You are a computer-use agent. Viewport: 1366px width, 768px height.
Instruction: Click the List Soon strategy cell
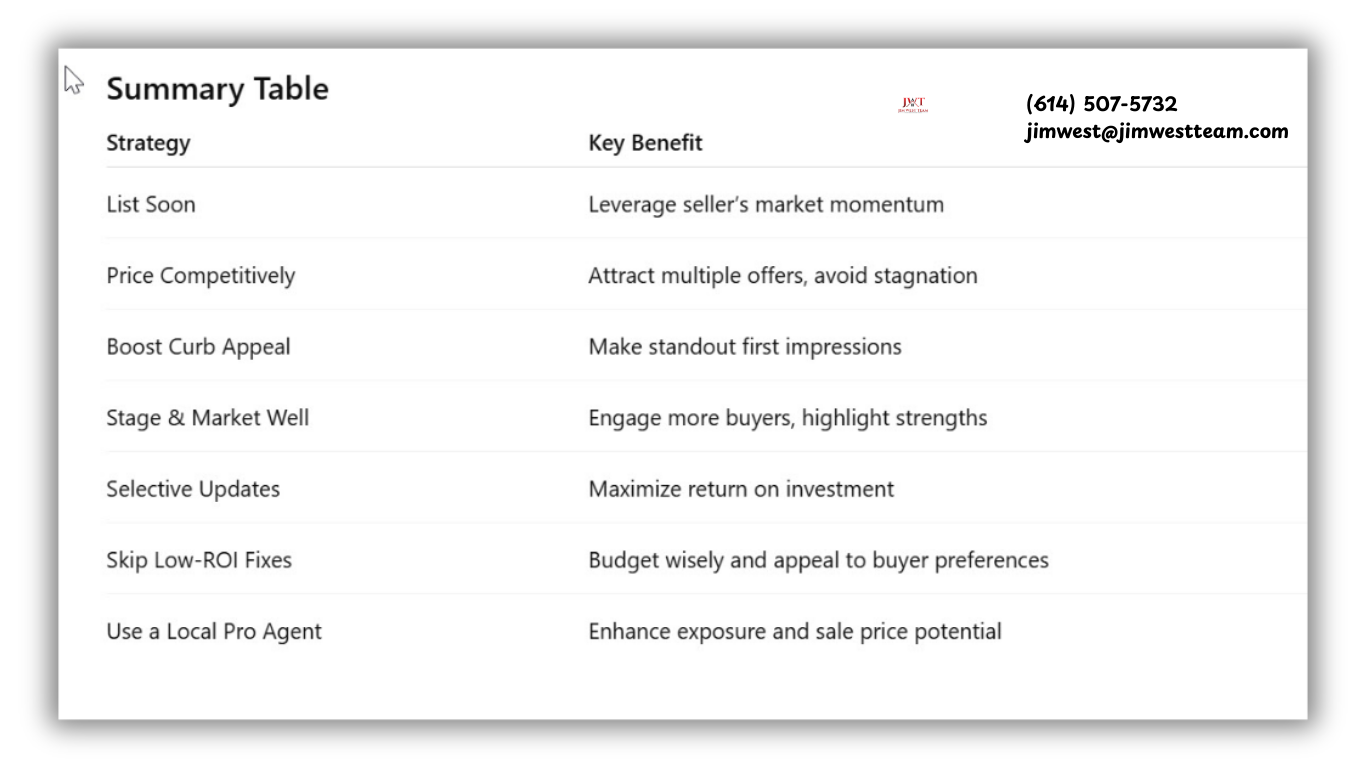pyautogui.click(x=151, y=205)
